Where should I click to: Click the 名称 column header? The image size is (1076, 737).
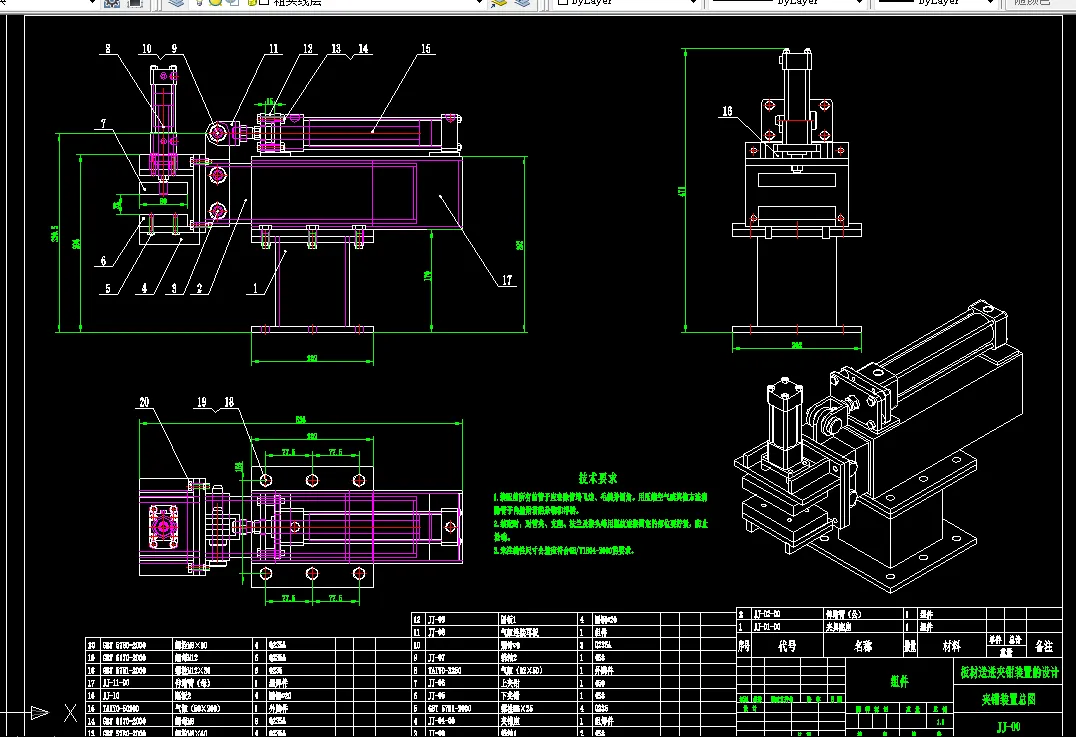[x=863, y=646]
